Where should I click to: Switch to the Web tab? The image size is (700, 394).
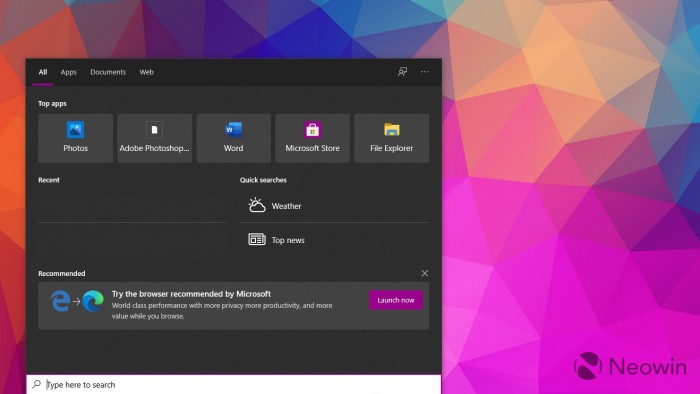(x=146, y=72)
